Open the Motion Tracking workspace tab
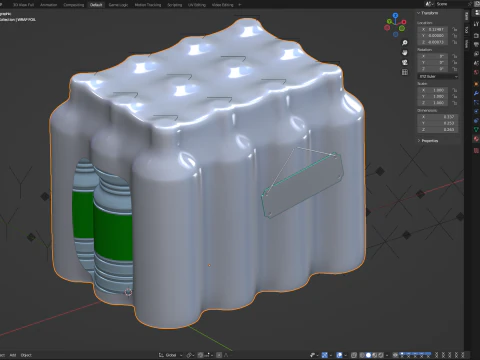 tap(148, 5)
